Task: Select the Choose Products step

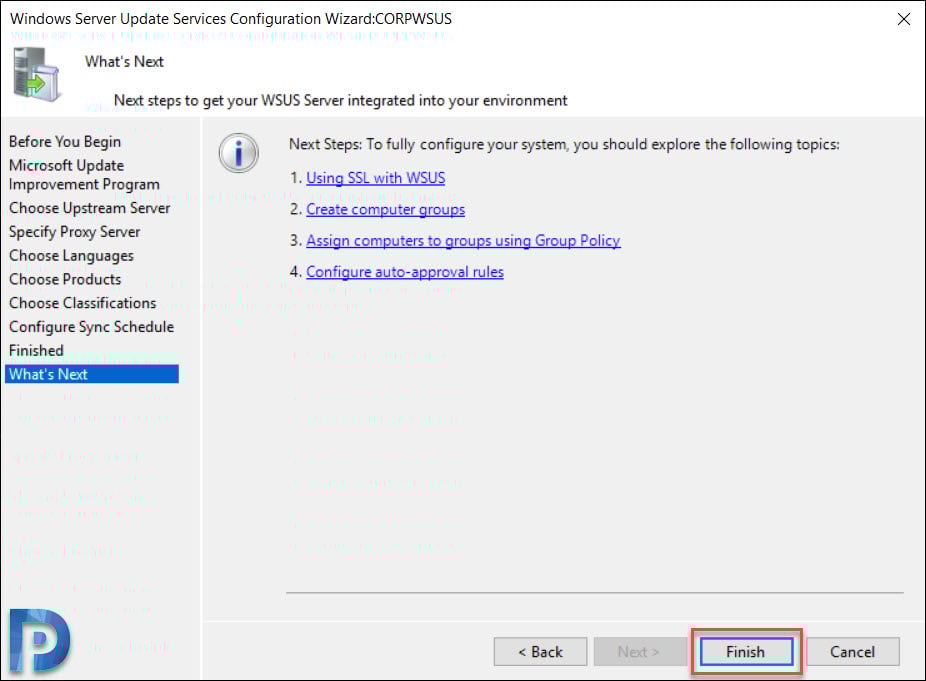Action: [x=65, y=279]
